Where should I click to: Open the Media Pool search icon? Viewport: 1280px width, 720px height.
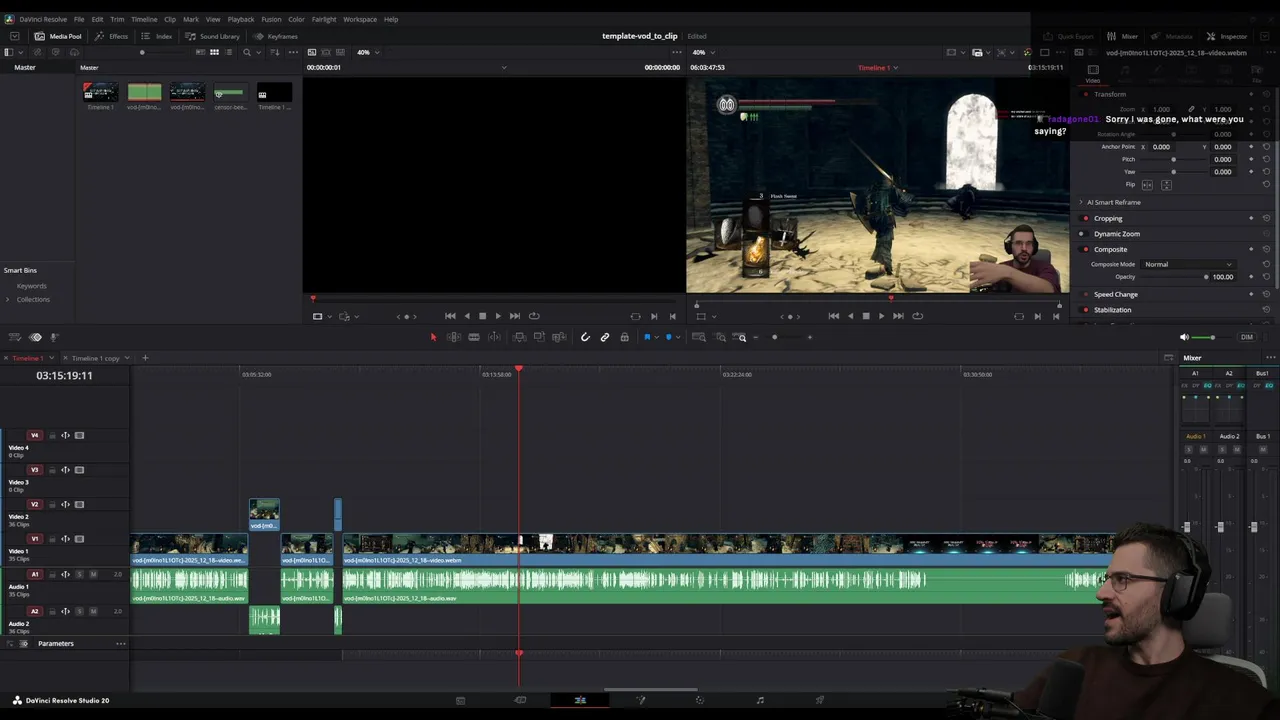[x=247, y=52]
